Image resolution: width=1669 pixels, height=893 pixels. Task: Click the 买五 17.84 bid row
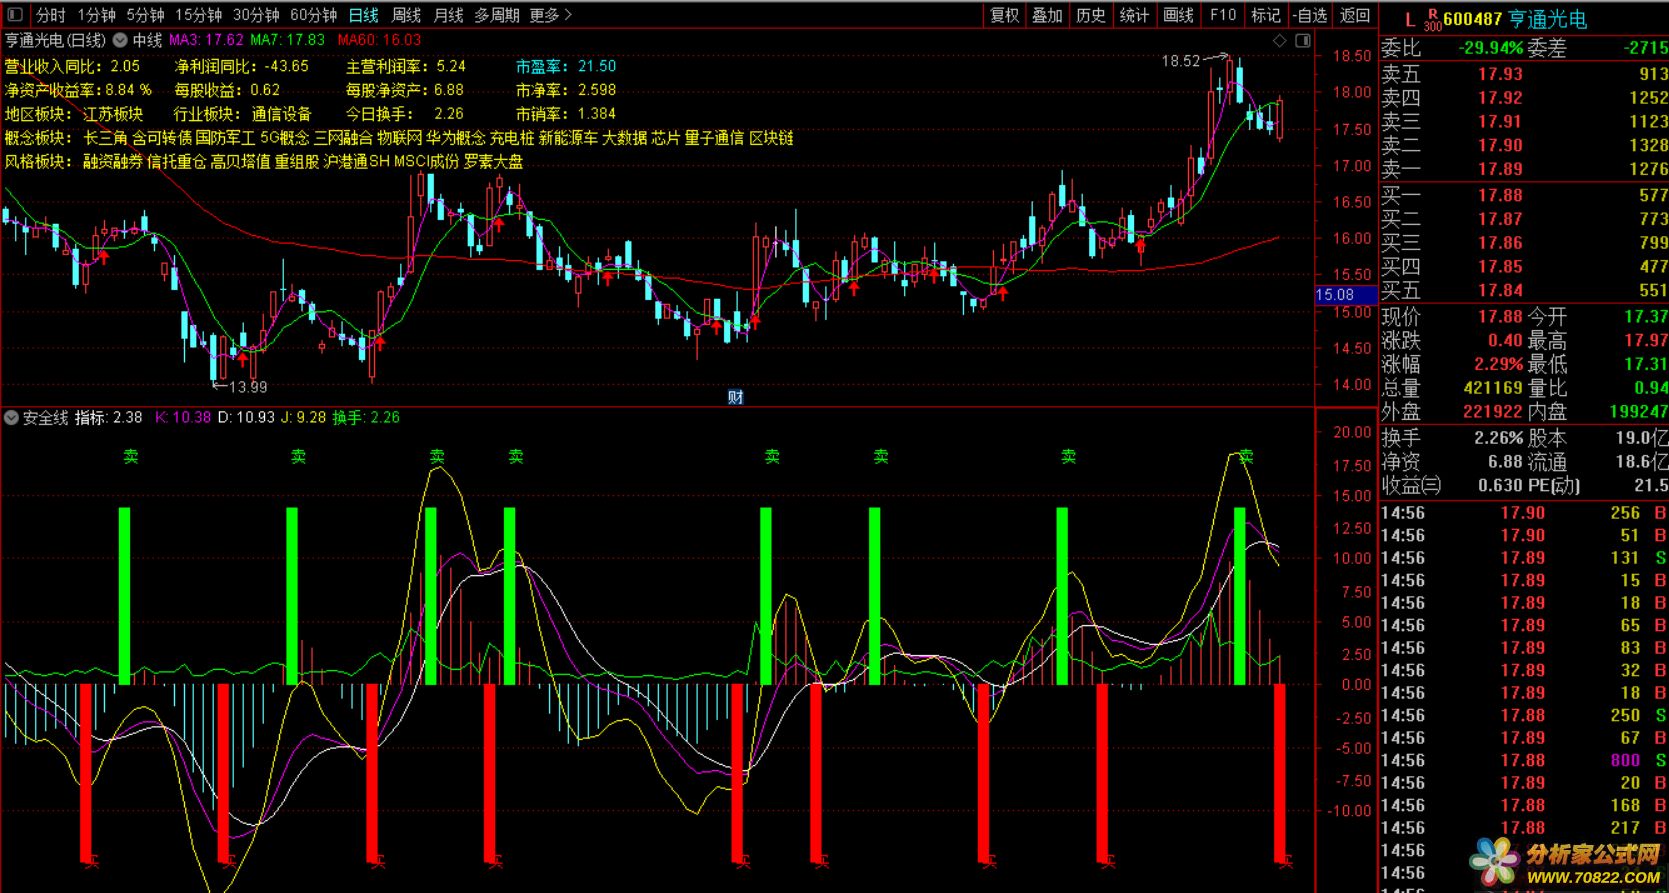1524,290
